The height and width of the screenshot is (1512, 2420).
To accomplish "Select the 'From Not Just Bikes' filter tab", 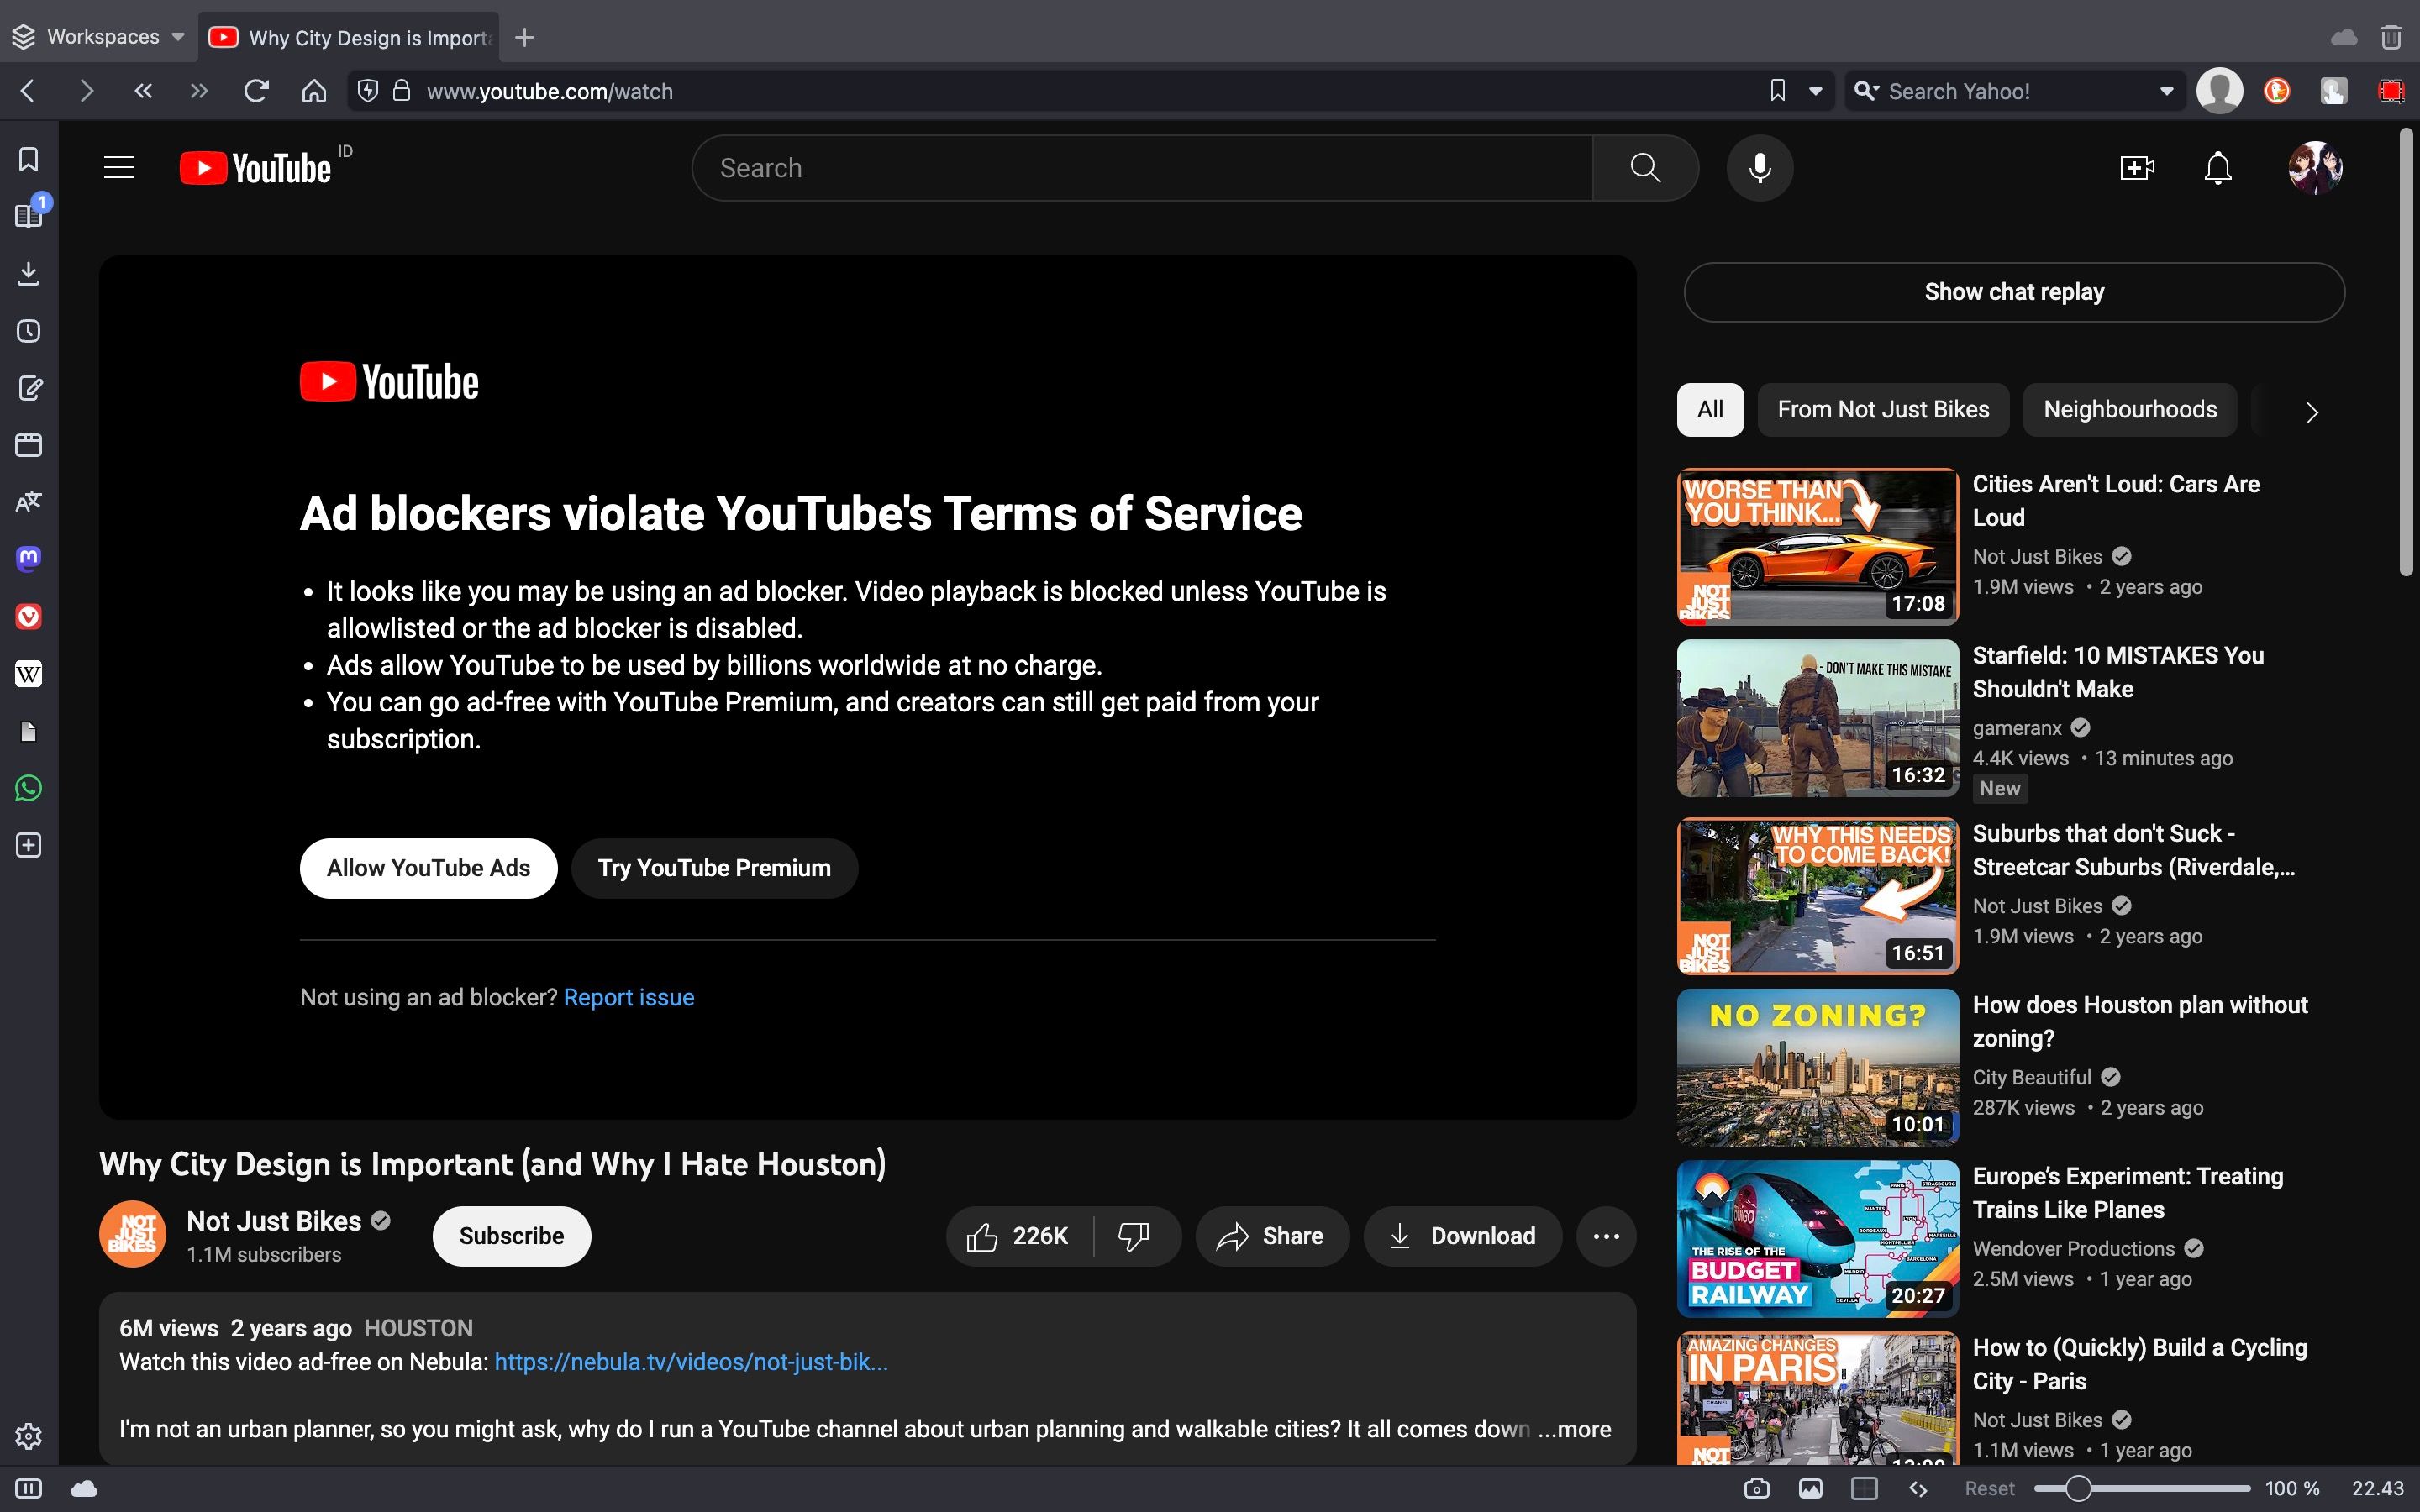I will [1881, 409].
